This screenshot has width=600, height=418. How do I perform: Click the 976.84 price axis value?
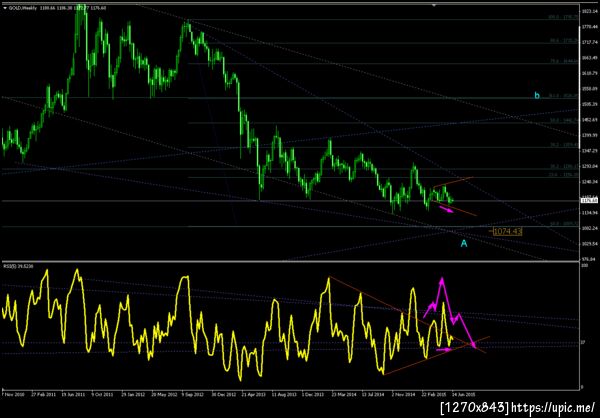[x=587, y=259]
